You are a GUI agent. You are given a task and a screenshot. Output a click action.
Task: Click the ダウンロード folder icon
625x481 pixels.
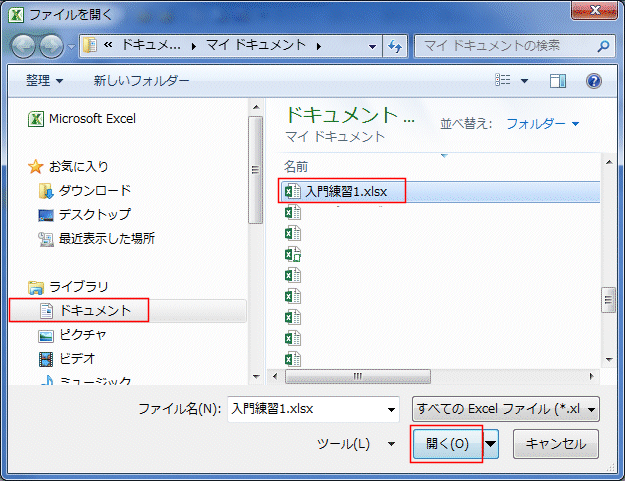point(46,191)
